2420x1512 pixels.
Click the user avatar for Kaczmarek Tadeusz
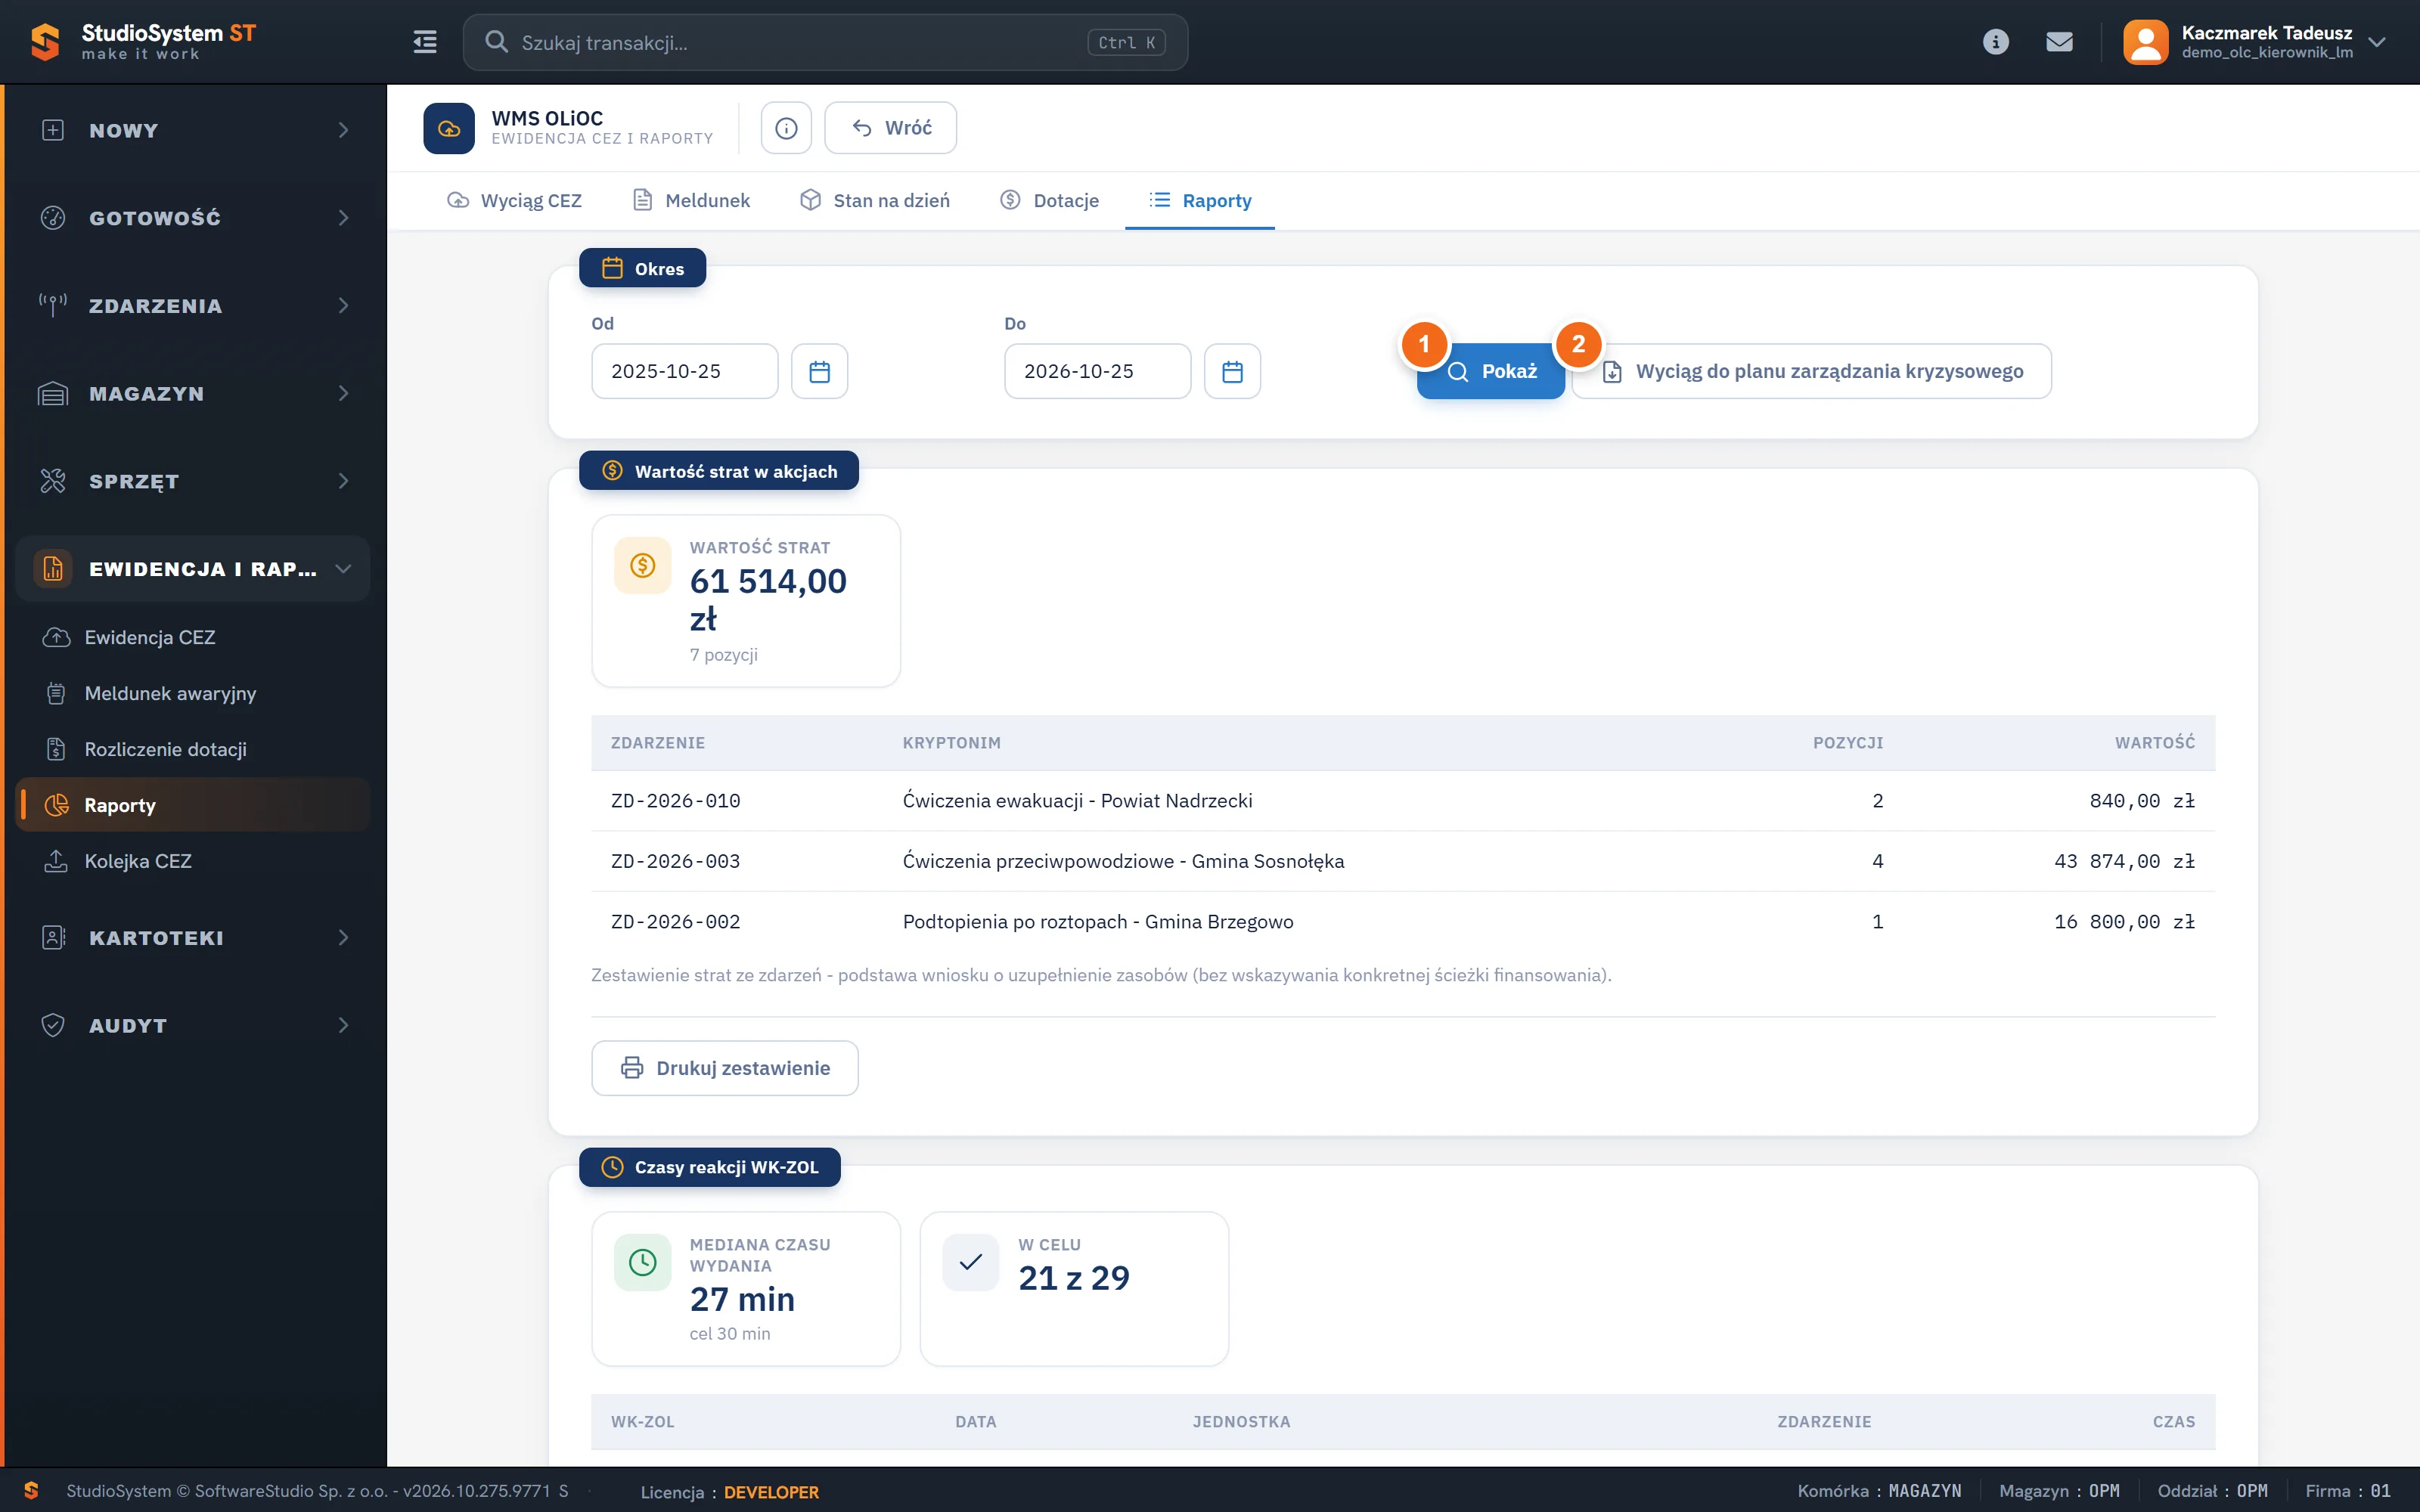[x=2145, y=42]
